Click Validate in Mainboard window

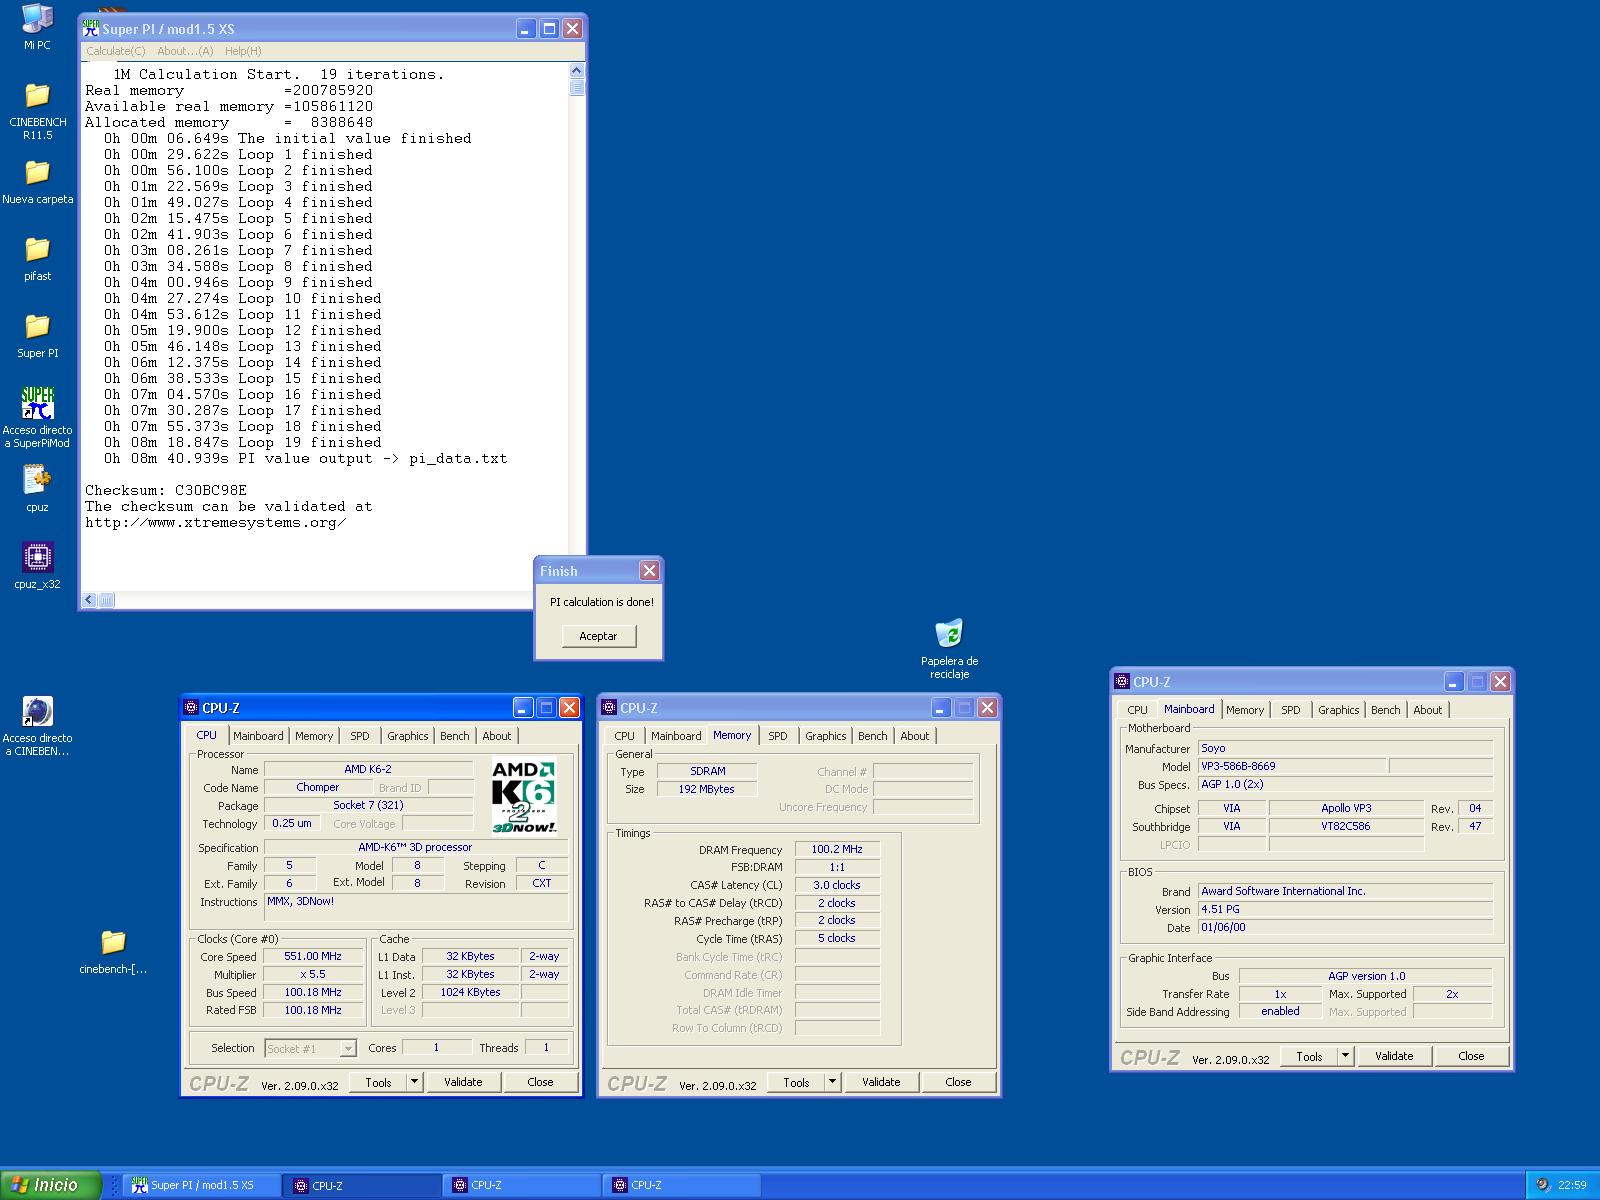(1394, 1056)
